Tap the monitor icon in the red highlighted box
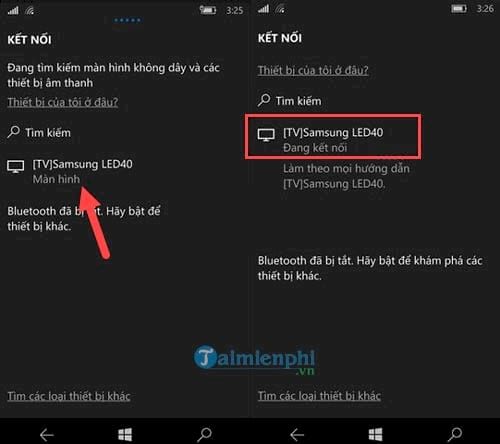This screenshot has height=444, width=500. point(266,135)
